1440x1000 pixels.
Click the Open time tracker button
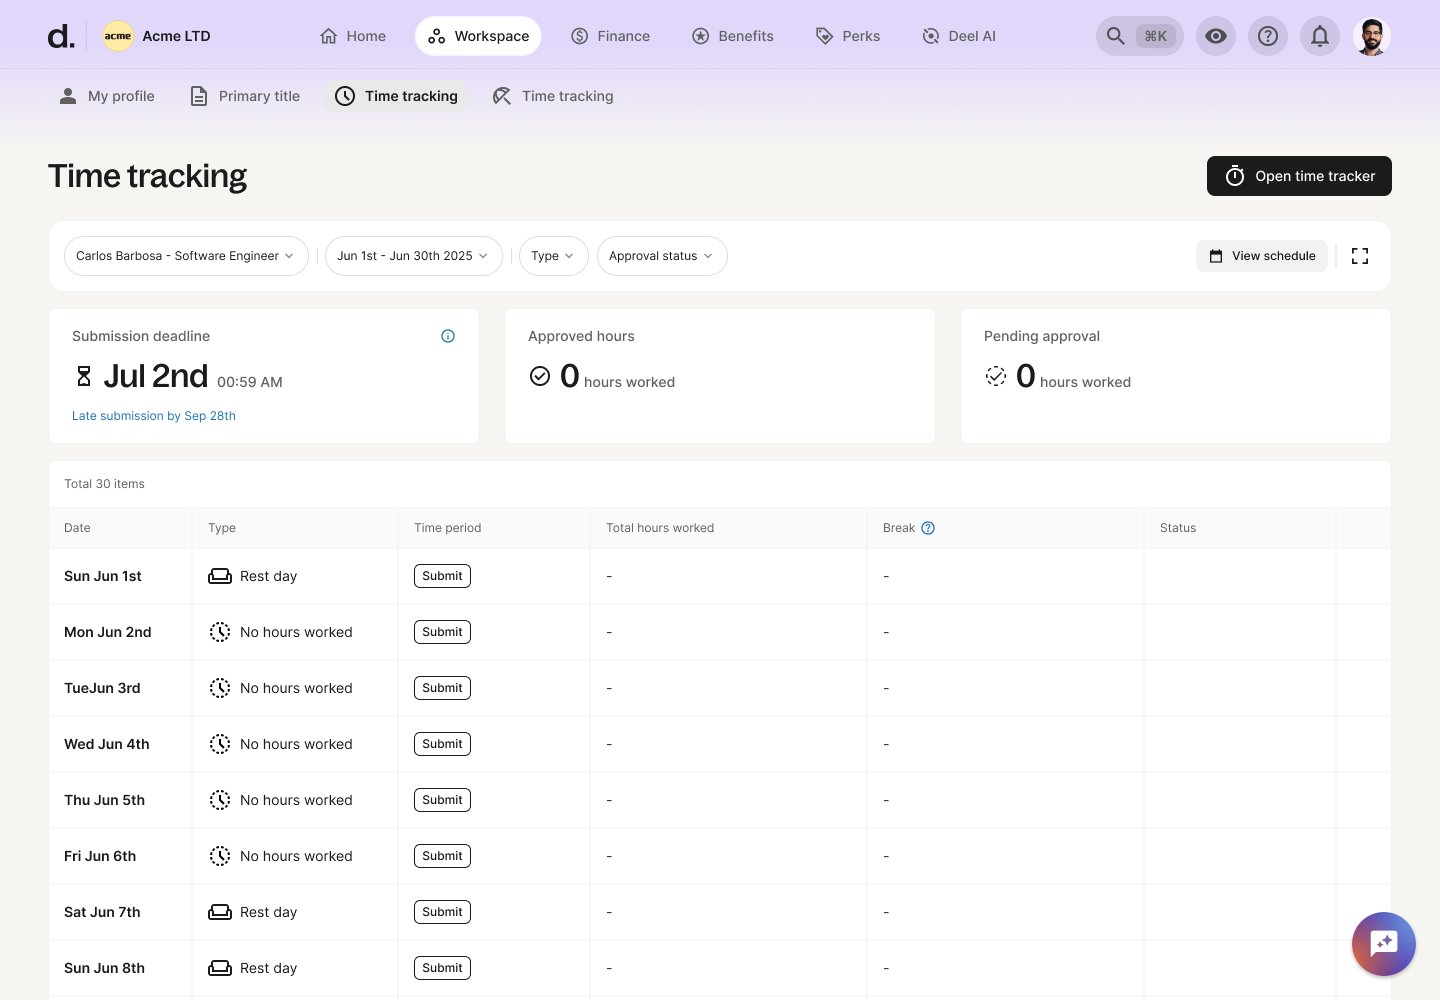coord(1299,176)
